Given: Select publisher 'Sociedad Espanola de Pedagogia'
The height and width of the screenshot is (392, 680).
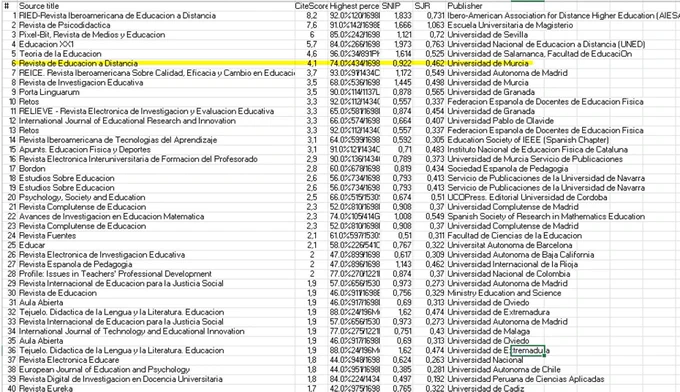Looking at the screenshot, I should pyautogui.click(x=507, y=168).
